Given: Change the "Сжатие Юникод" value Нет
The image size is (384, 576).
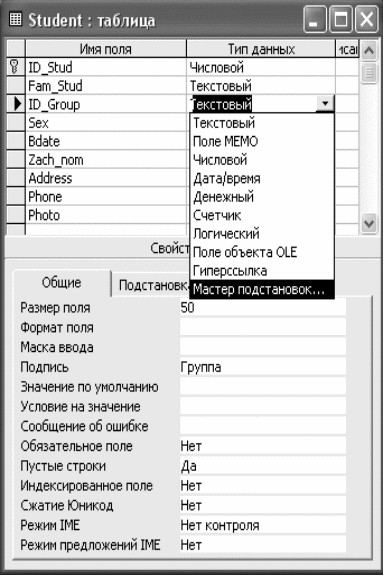Looking at the screenshot, I should [x=263, y=506].
